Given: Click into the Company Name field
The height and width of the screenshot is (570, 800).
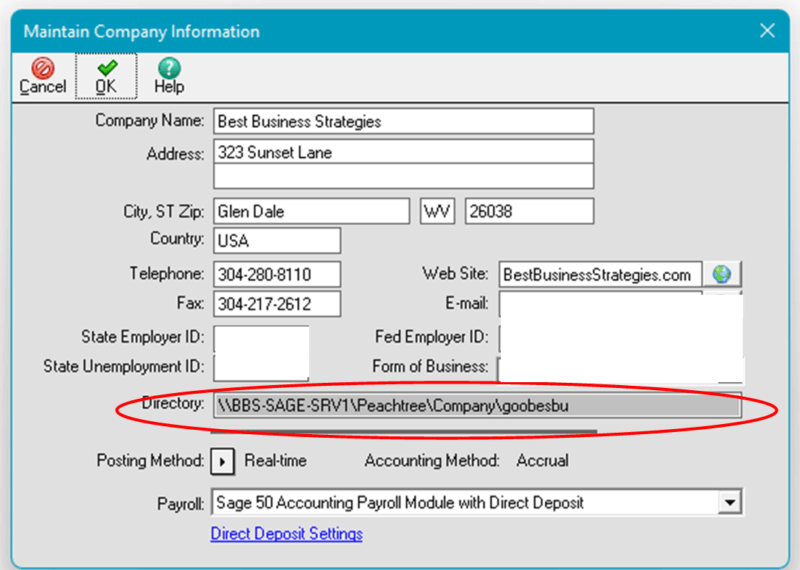Looking at the screenshot, I should point(403,121).
